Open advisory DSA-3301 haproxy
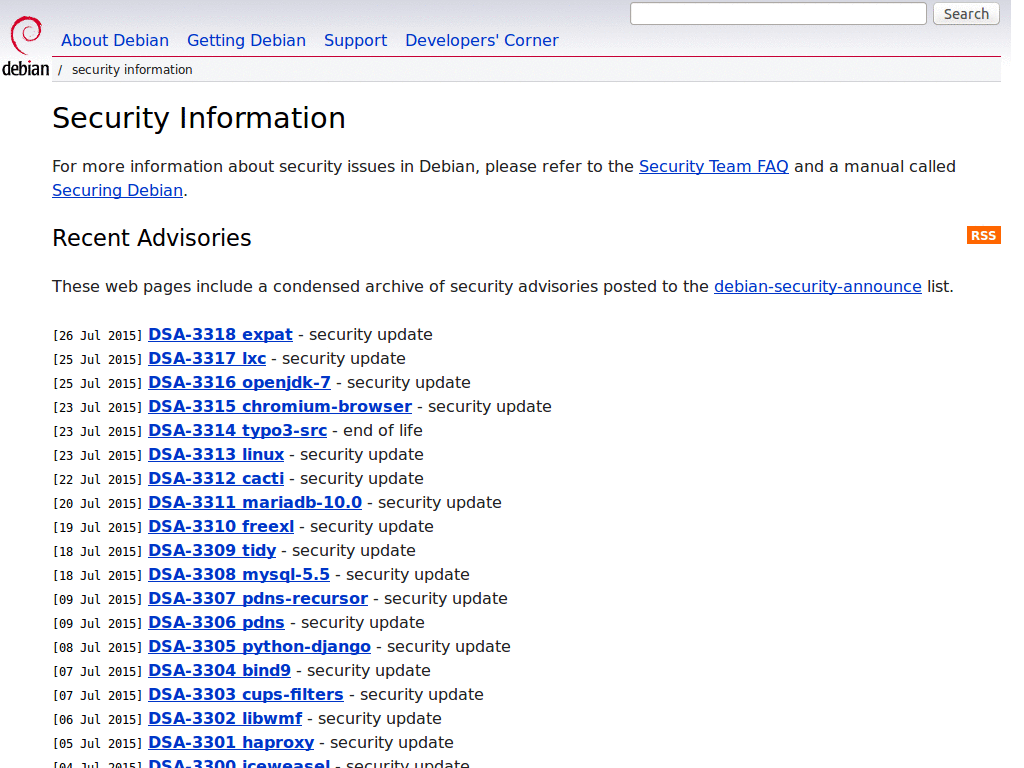This screenshot has height=768, width=1024. tap(231, 743)
